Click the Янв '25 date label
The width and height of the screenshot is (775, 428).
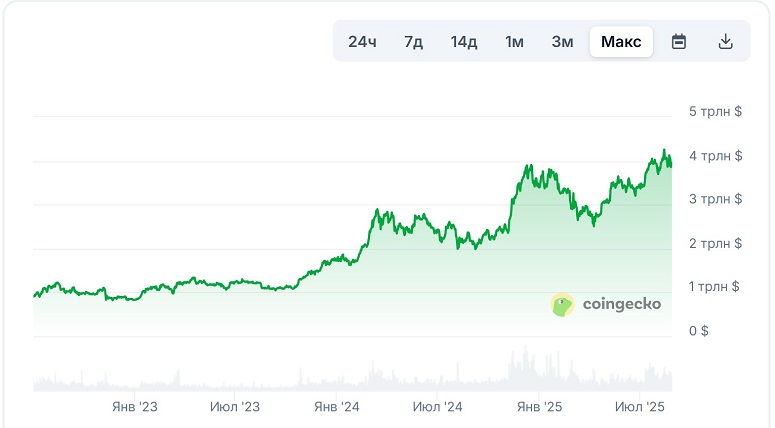(540, 407)
